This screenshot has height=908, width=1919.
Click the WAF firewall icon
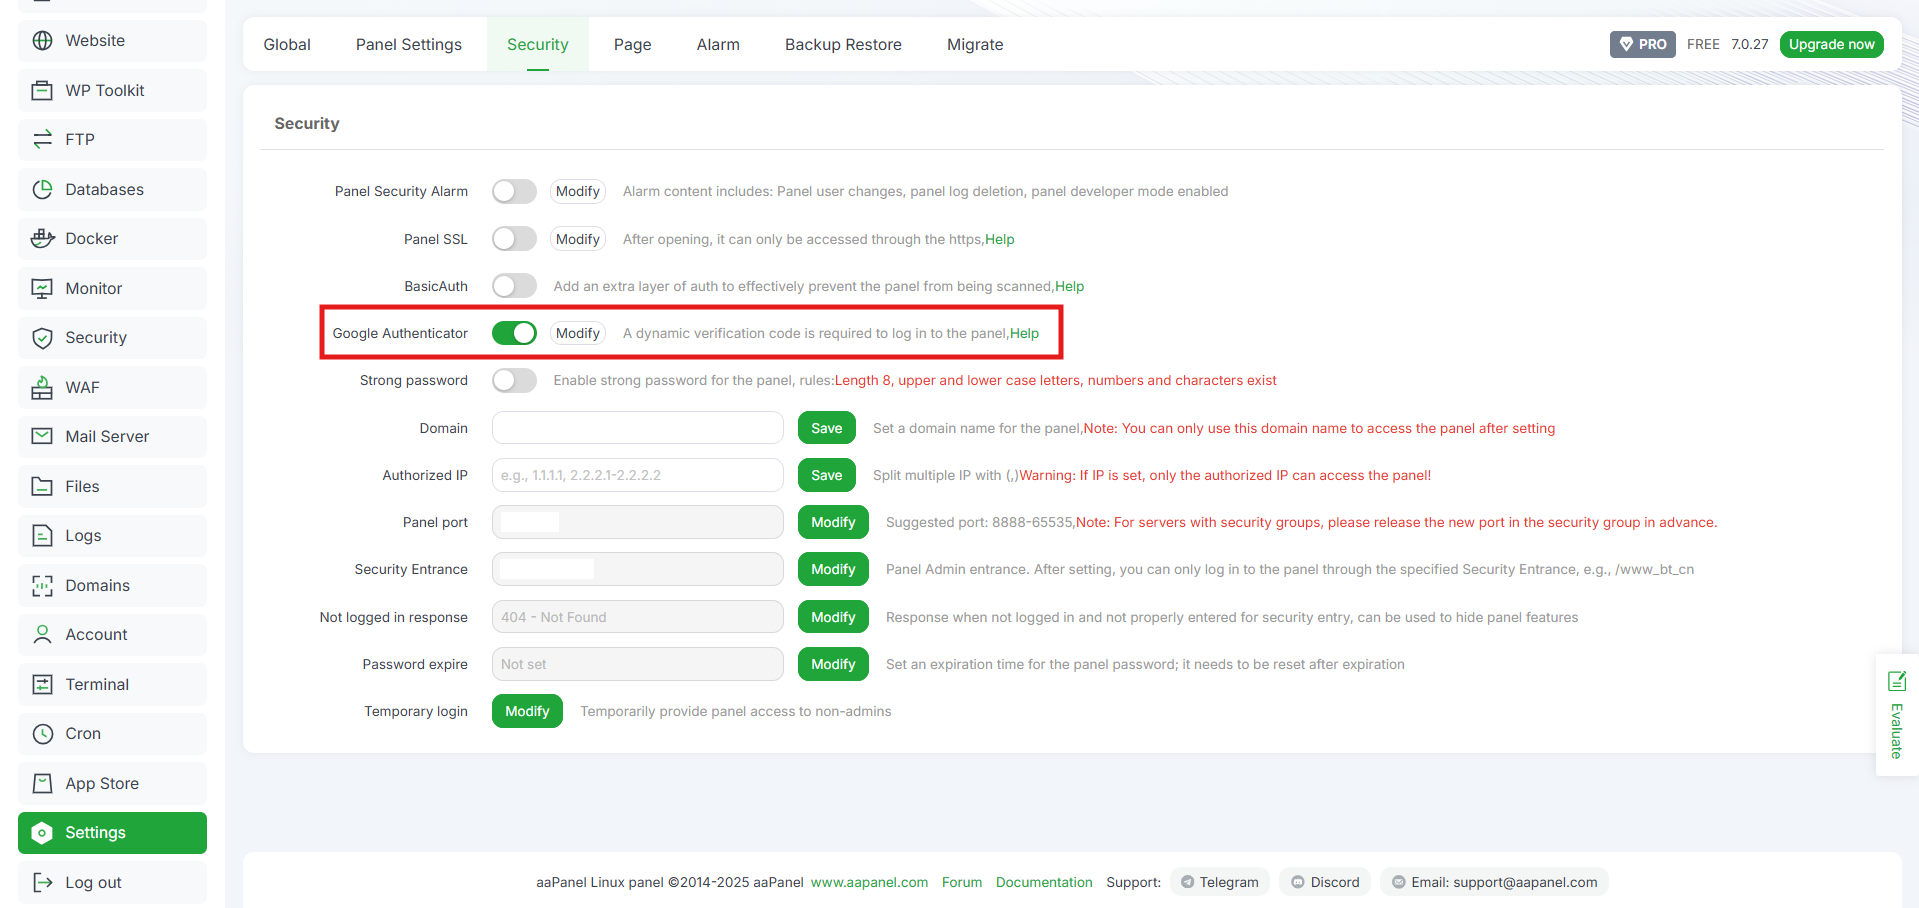pyautogui.click(x=42, y=387)
